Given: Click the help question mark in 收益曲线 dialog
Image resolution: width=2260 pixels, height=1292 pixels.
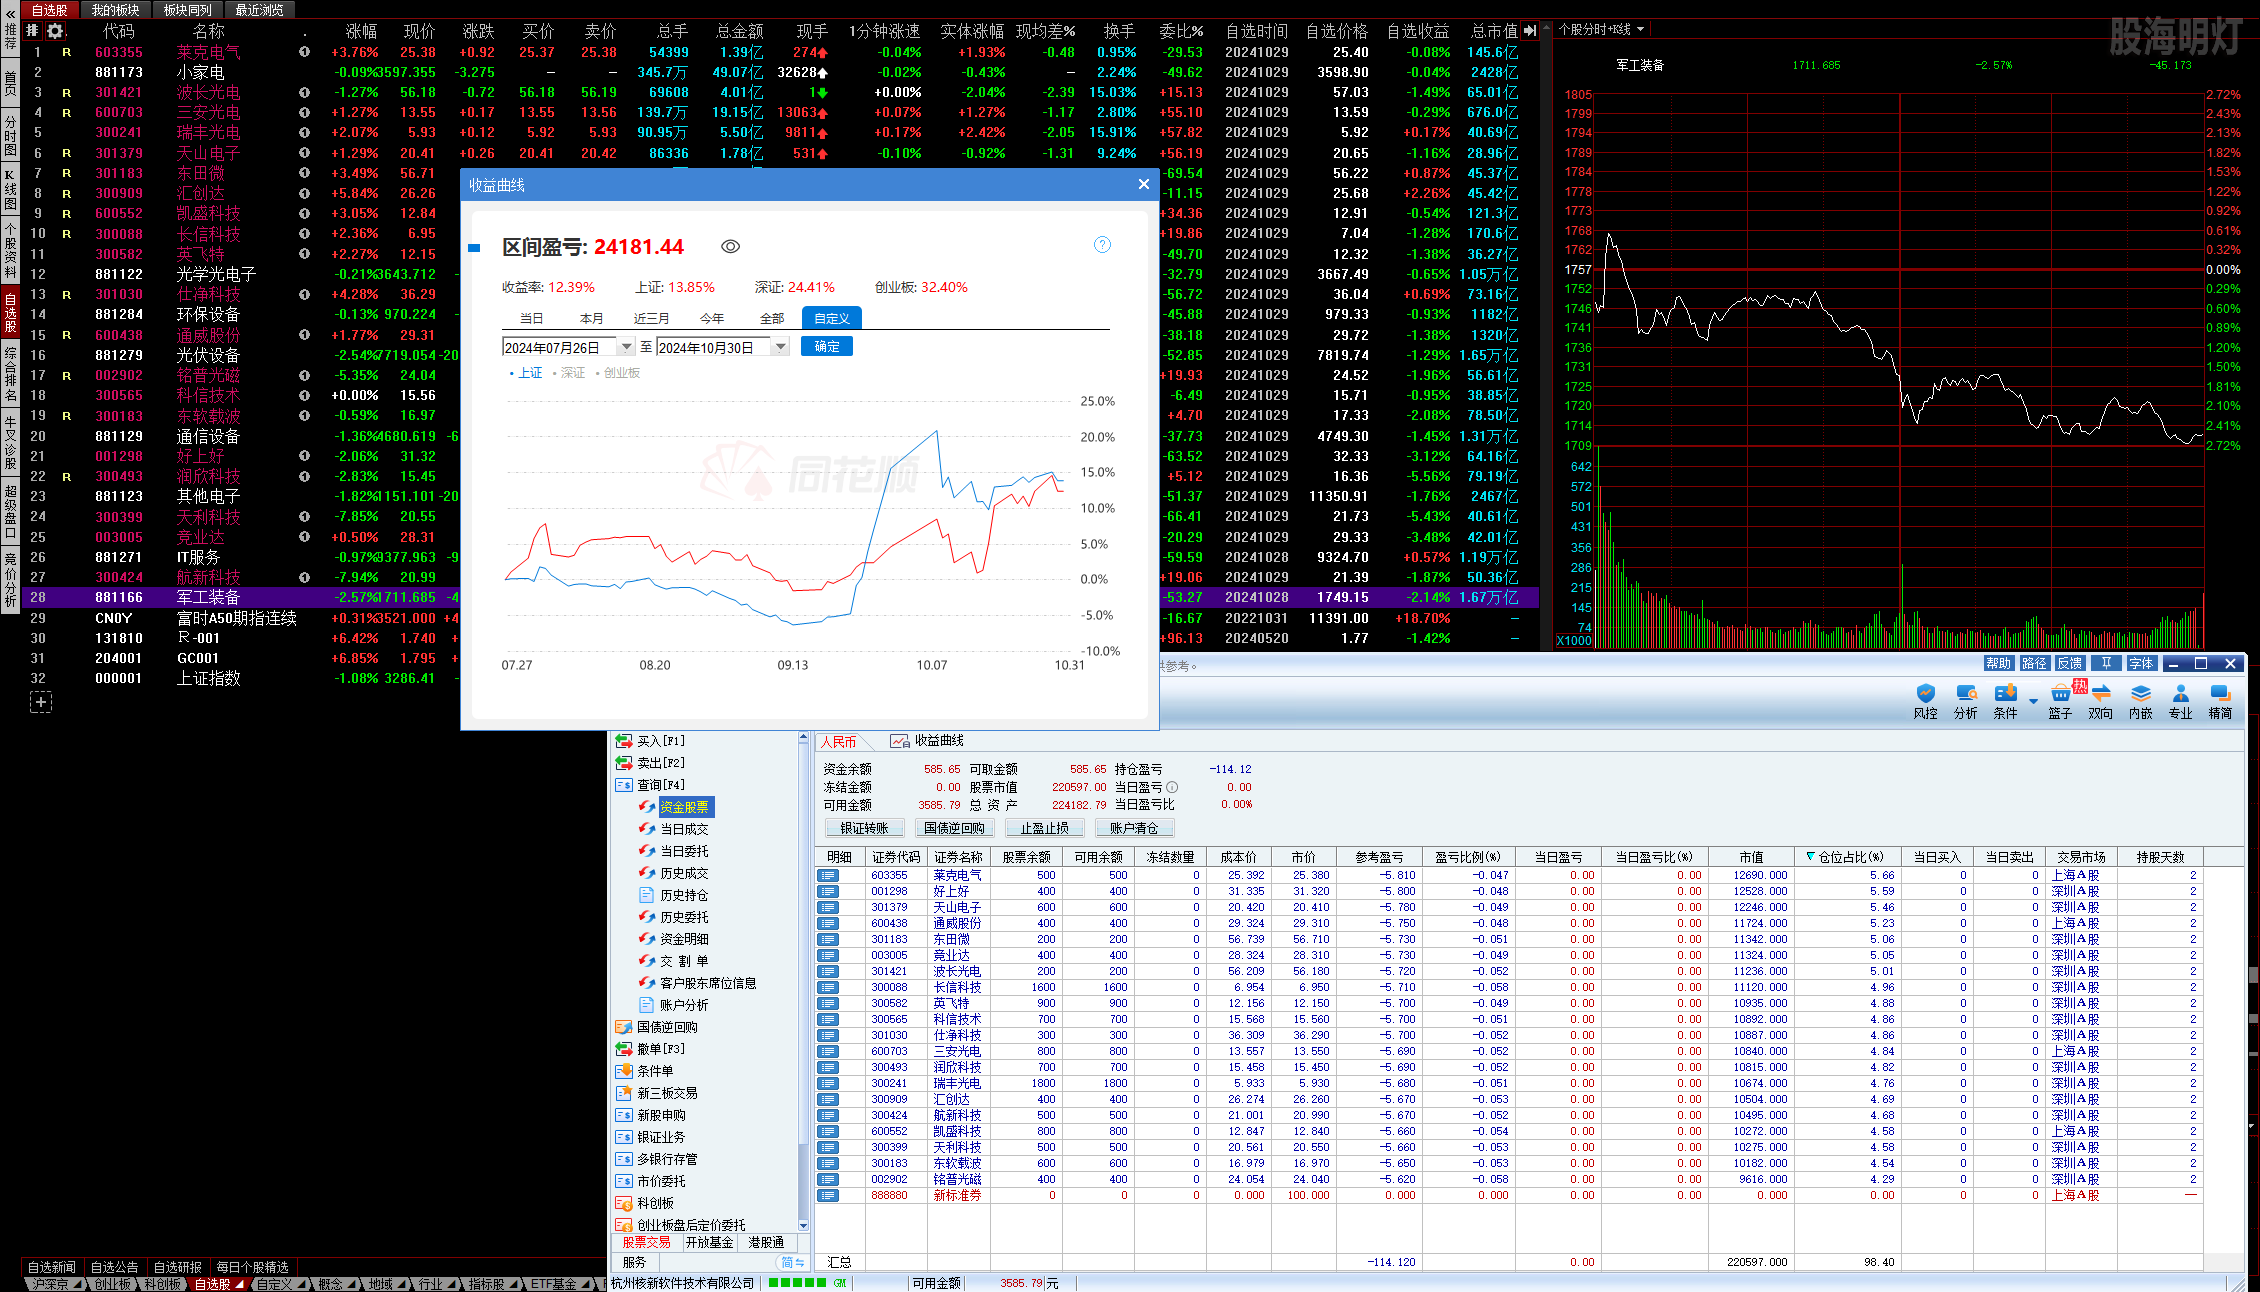Looking at the screenshot, I should (1102, 245).
